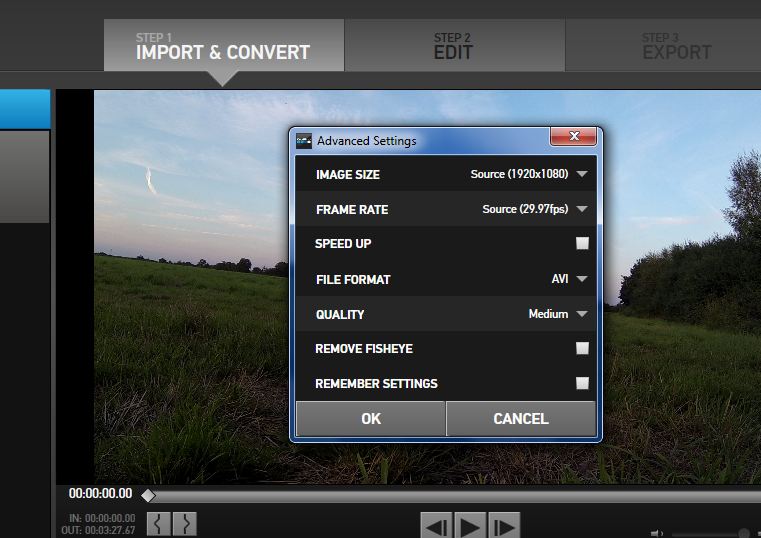Set the in point marker
Image resolution: width=761 pixels, height=538 pixels.
coord(159,523)
